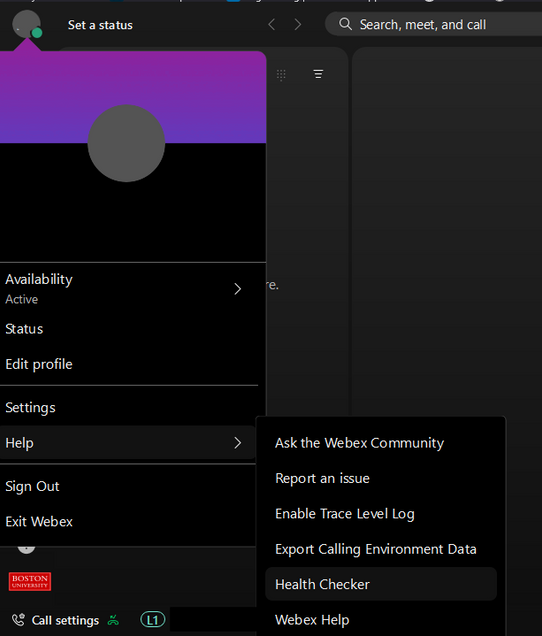This screenshot has width=542, height=636.
Task: Open the Help menu item
Action: tap(127, 443)
